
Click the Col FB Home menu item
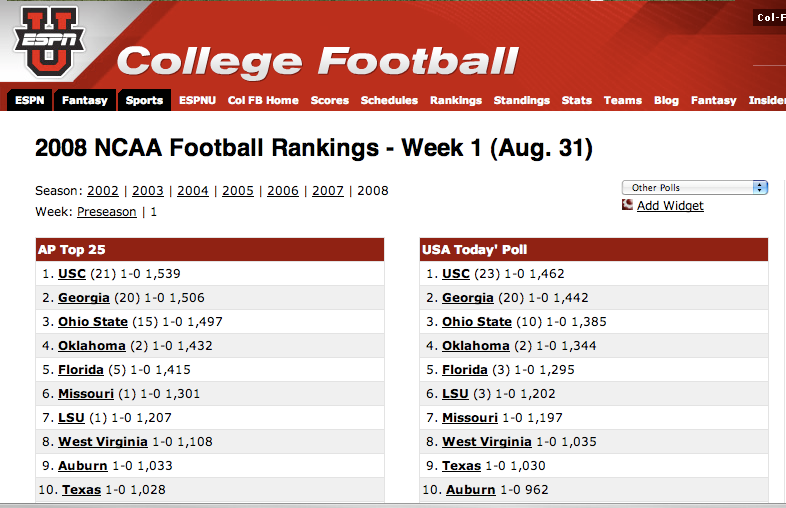263,100
